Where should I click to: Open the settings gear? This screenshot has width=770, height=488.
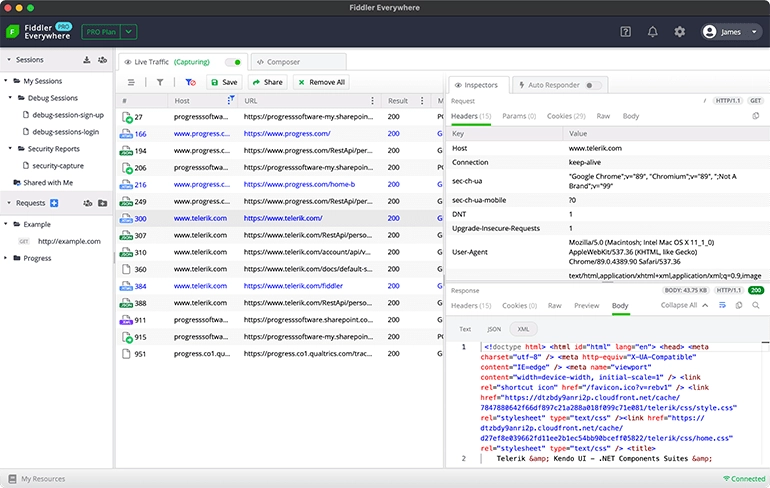click(680, 32)
